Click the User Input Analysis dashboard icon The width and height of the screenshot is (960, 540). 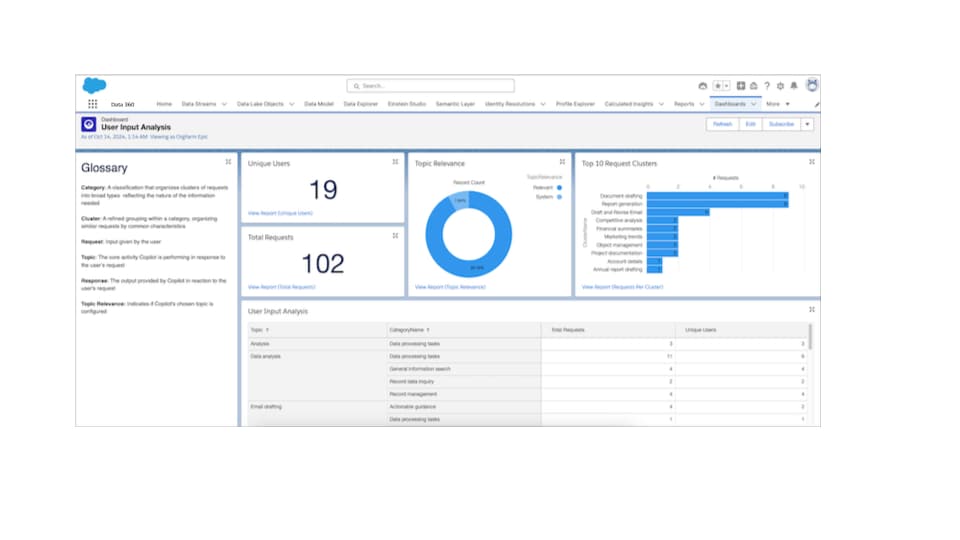[89, 124]
